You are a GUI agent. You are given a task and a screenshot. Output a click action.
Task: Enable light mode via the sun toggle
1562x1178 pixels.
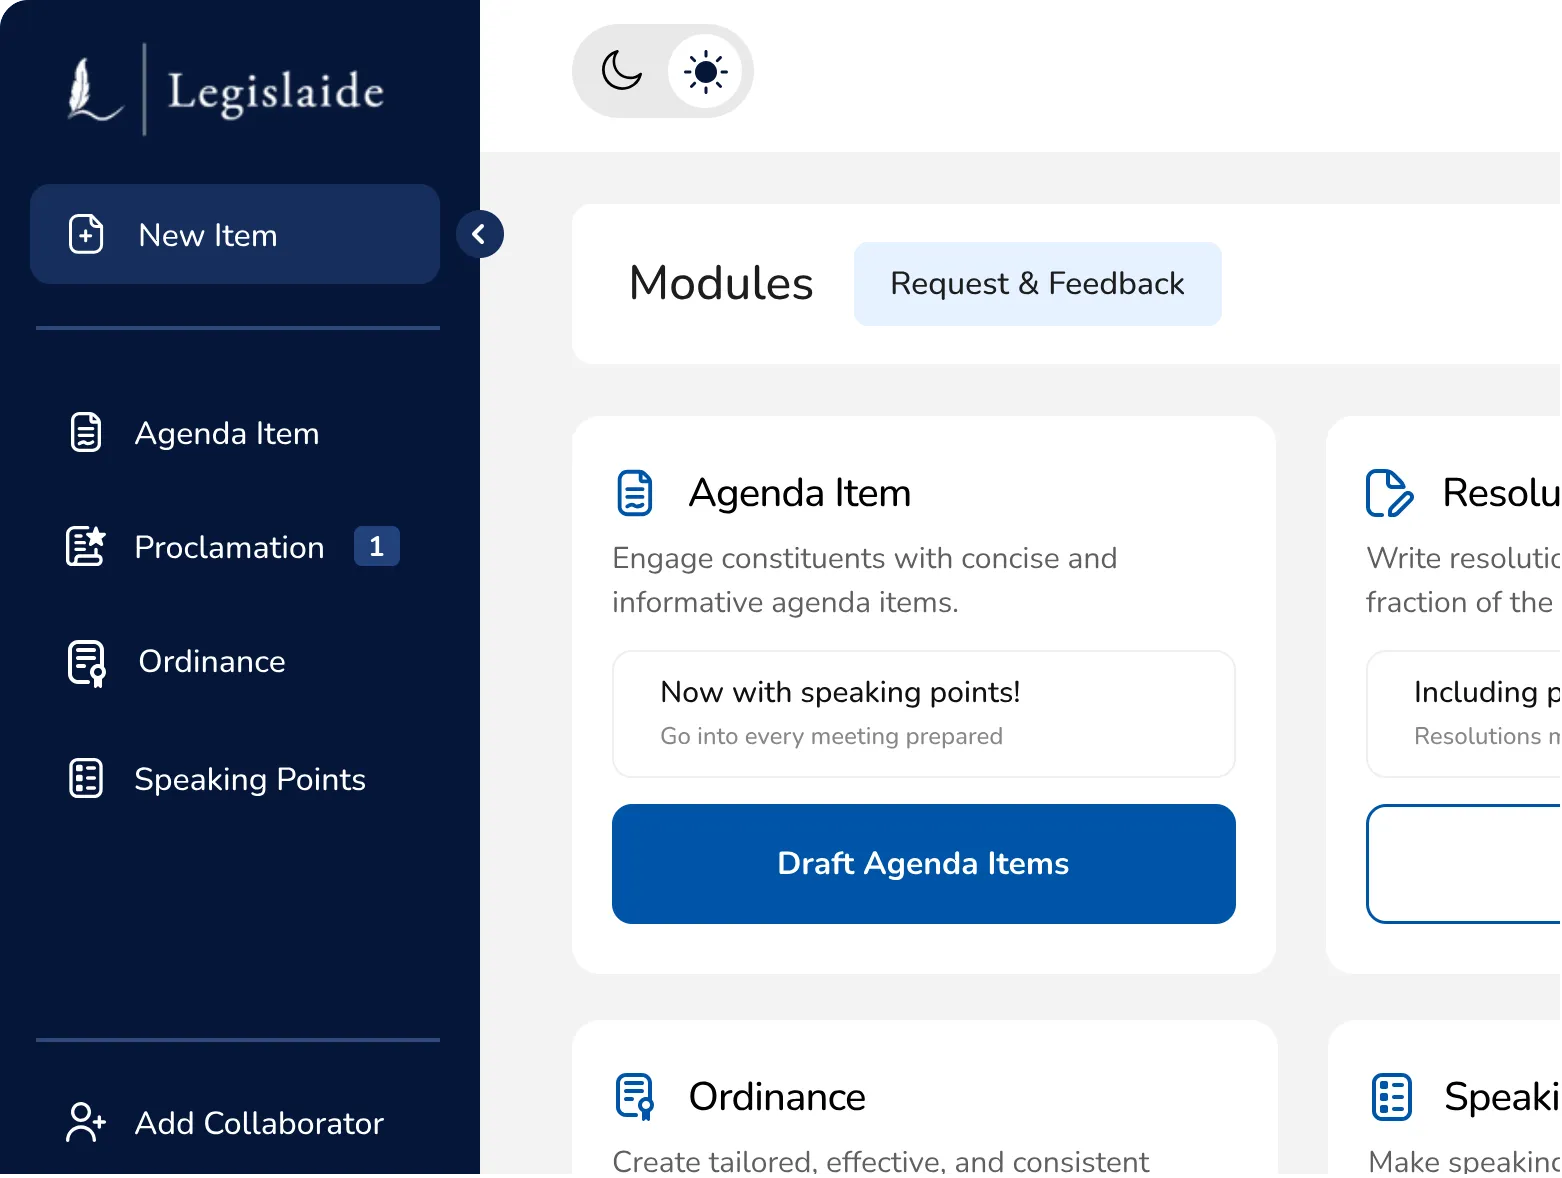pos(706,71)
